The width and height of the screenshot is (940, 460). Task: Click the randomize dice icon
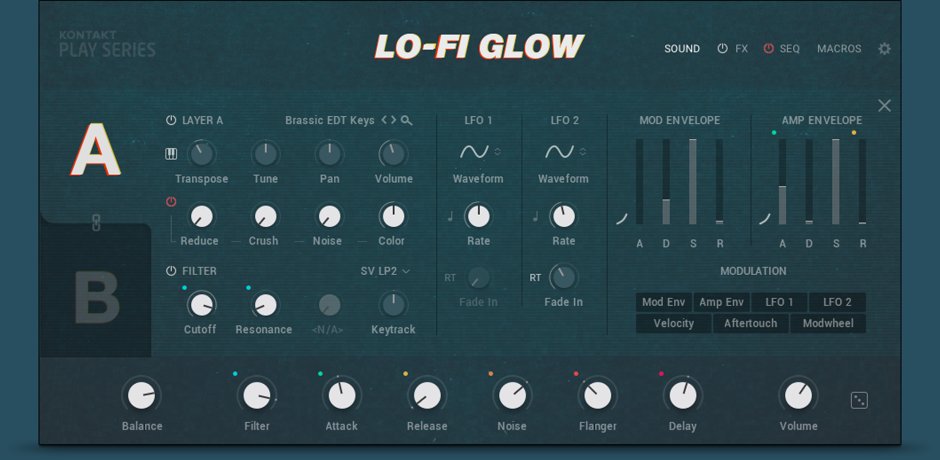click(859, 400)
